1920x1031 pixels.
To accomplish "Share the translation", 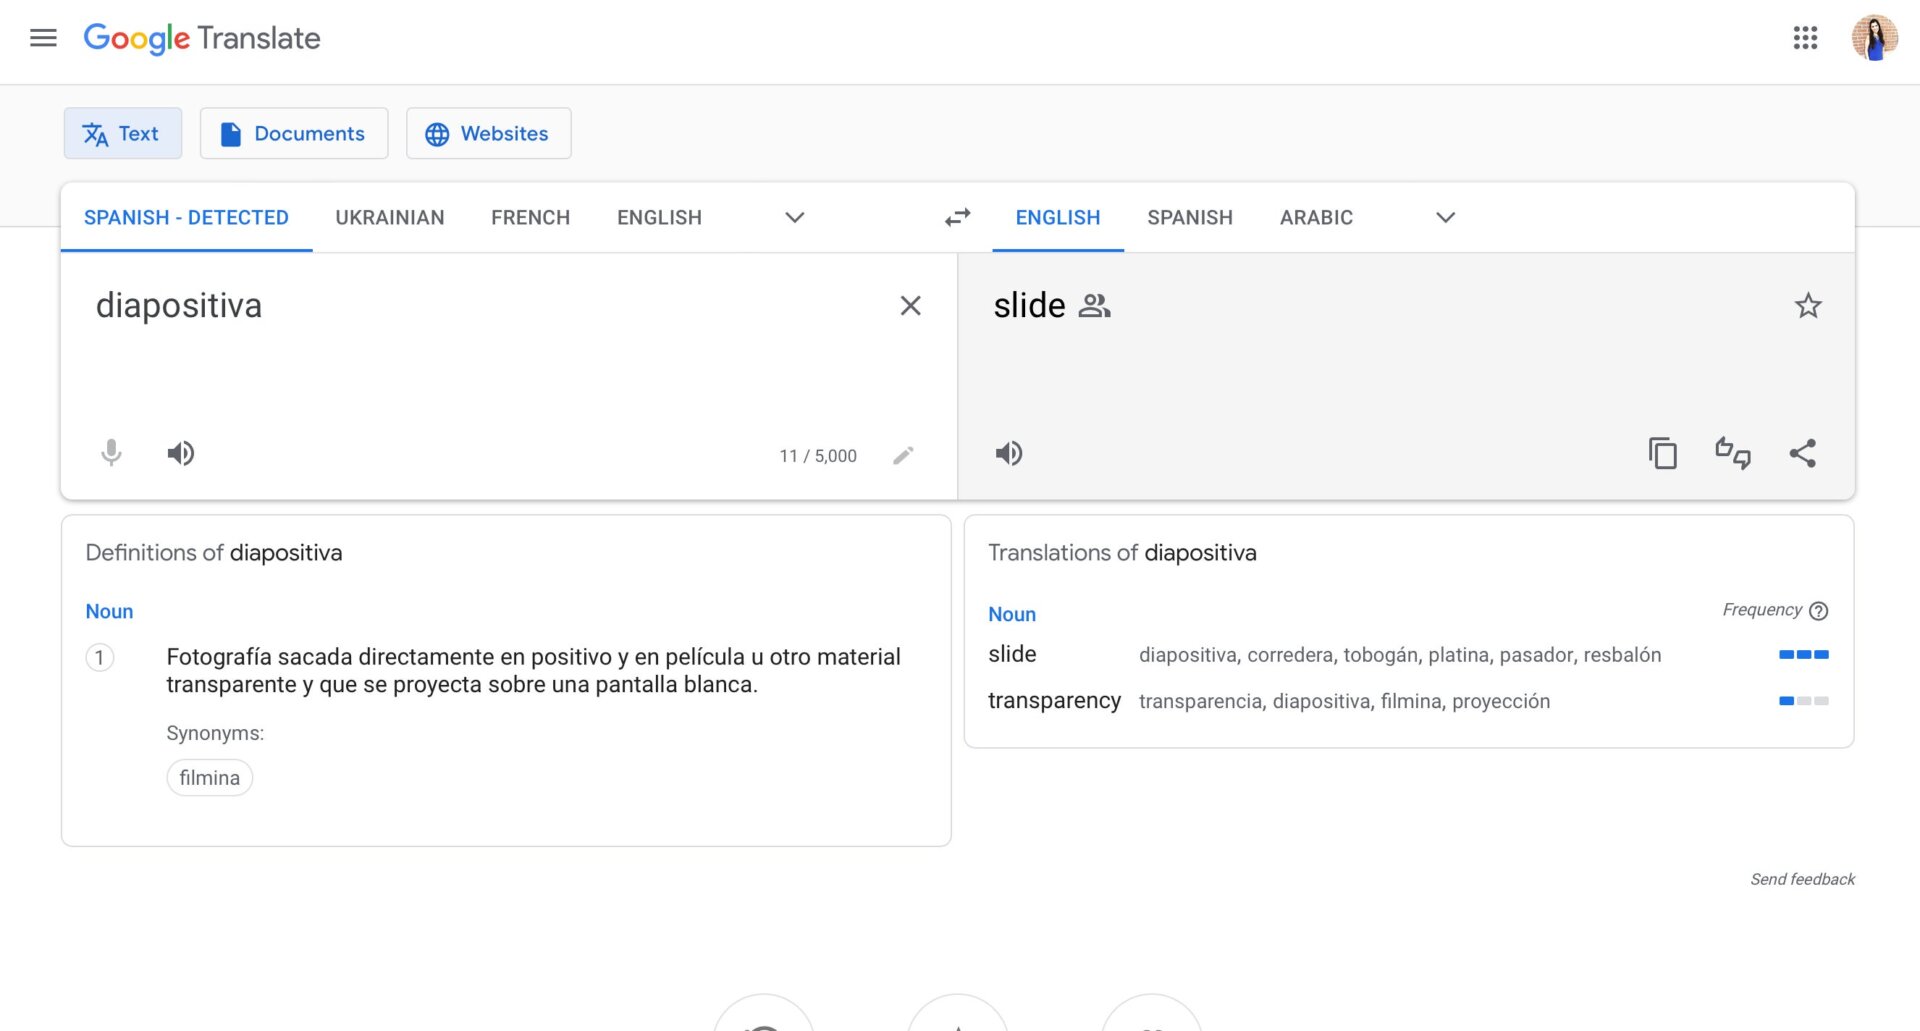I will coord(1803,453).
